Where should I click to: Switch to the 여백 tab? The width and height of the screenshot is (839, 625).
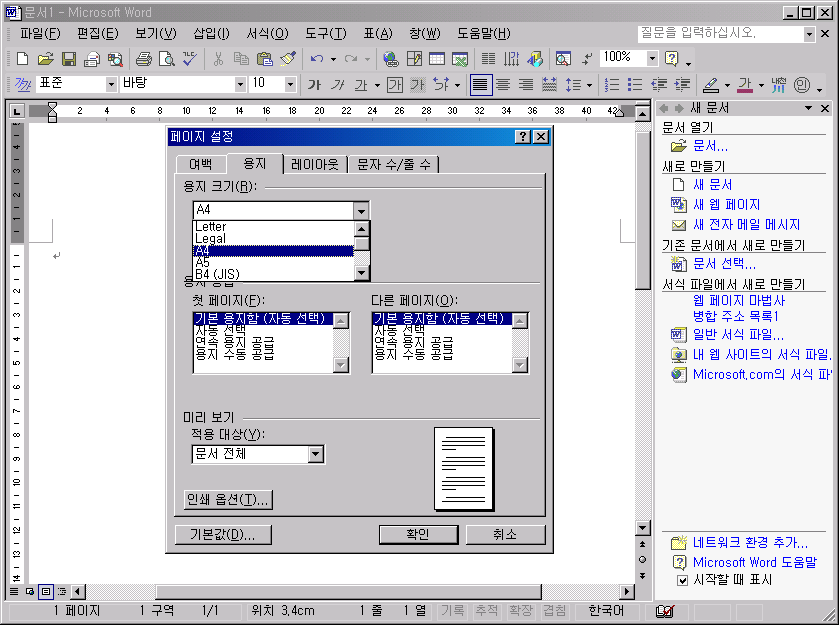tap(201, 164)
